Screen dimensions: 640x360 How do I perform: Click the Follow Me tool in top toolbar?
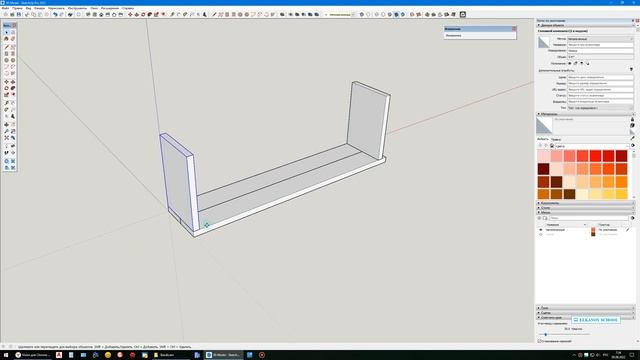[150, 14]
